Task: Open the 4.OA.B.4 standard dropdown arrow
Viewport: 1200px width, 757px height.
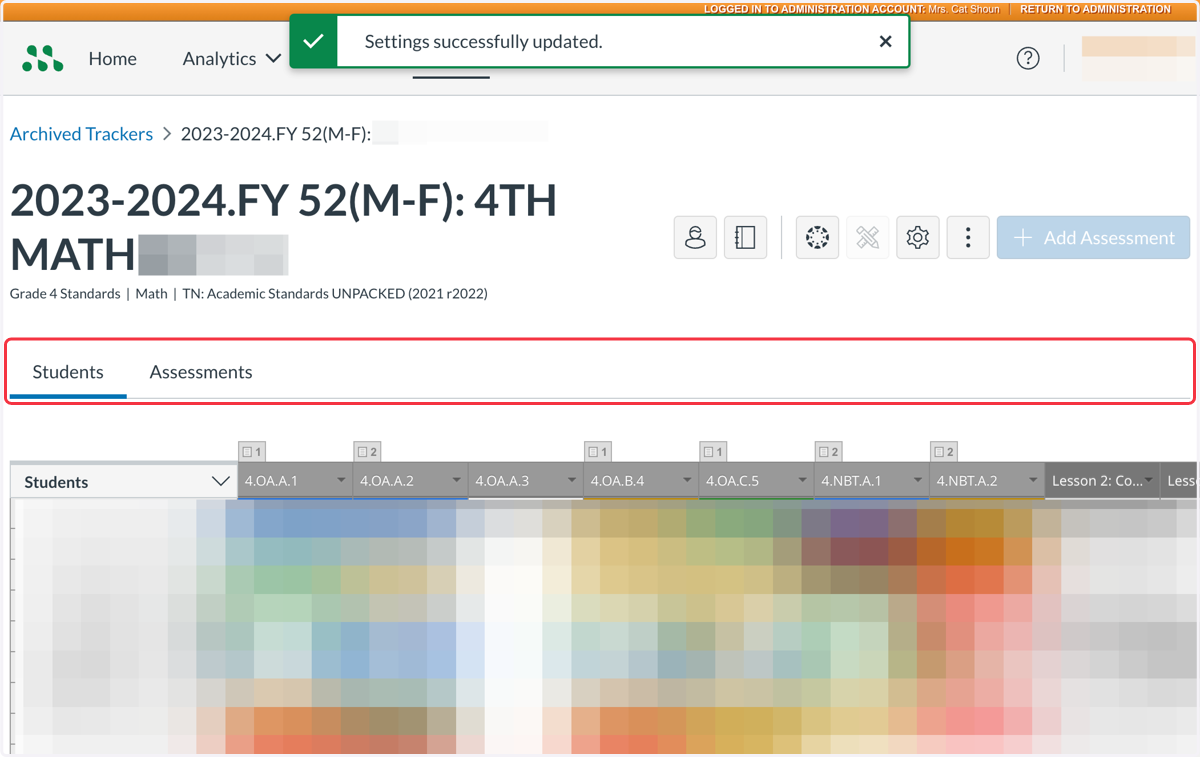Action: click(686, 481)
